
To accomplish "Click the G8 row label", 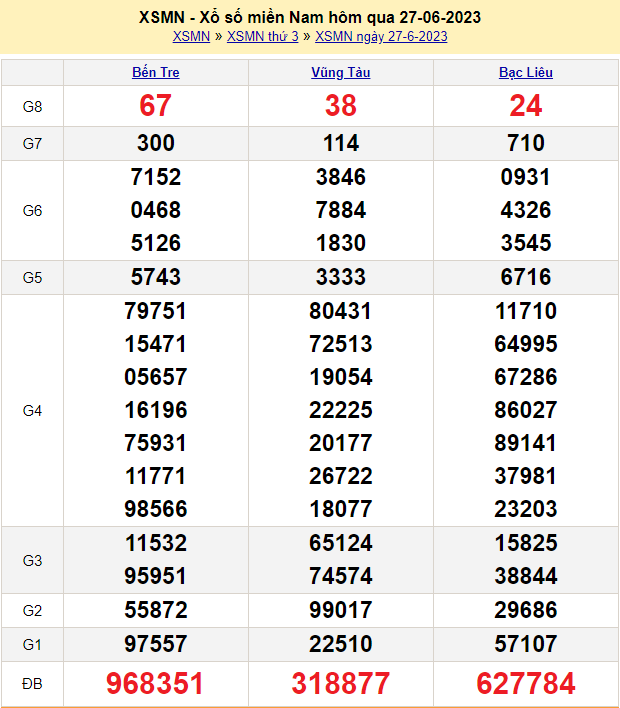I will [x=32, y=106].
